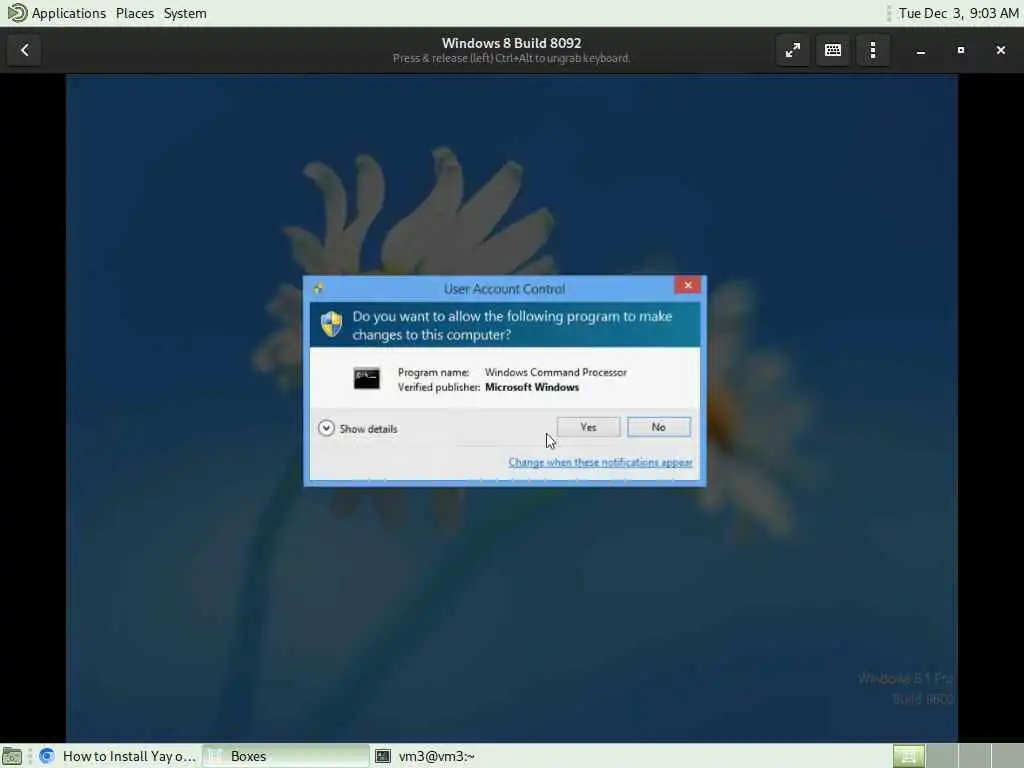Open the System menu
Viewport: 1024px width, 768px height.
pyautogui.click(x=185, y=13)
